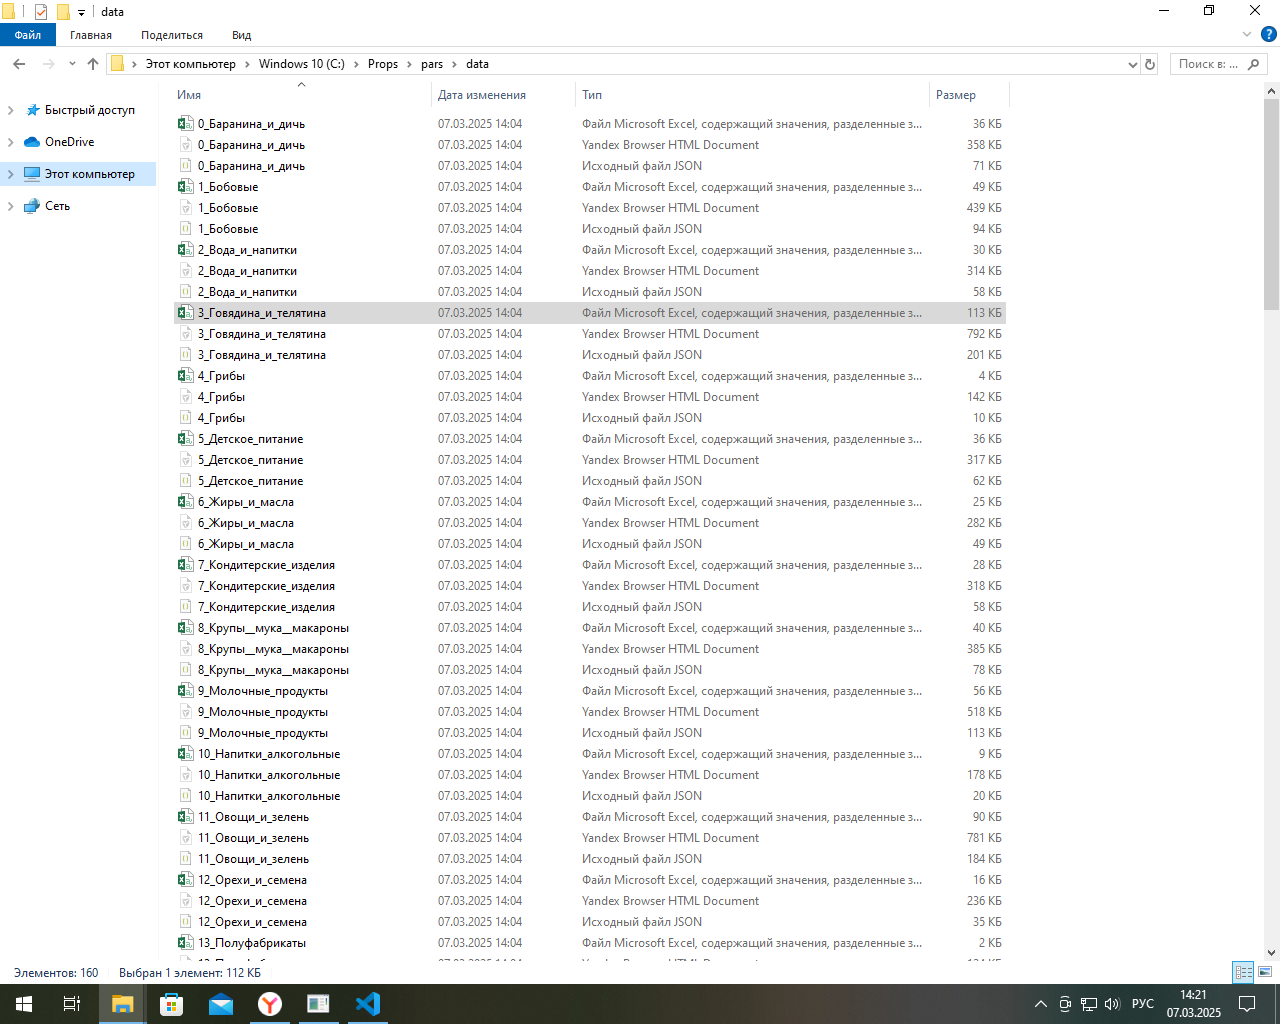Viewport: 1280px width, 1024px height.
Task: Open Mail app from the taskbar
Action: (221, 1004)
